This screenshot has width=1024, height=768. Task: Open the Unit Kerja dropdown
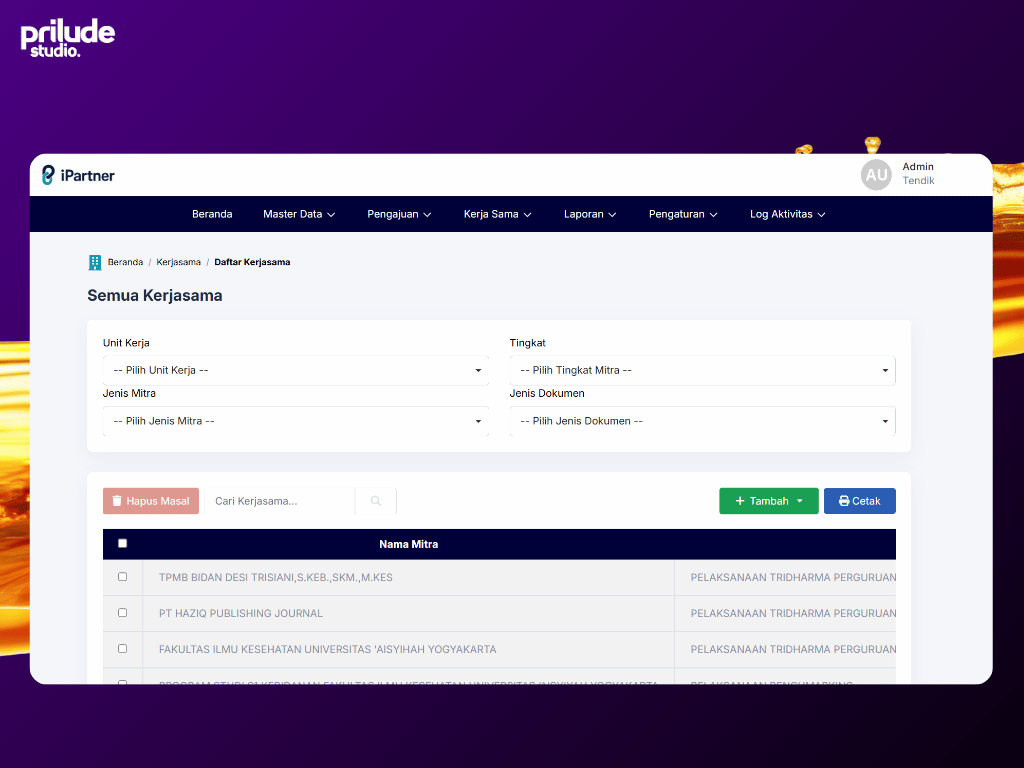click(x=296, y=370)
